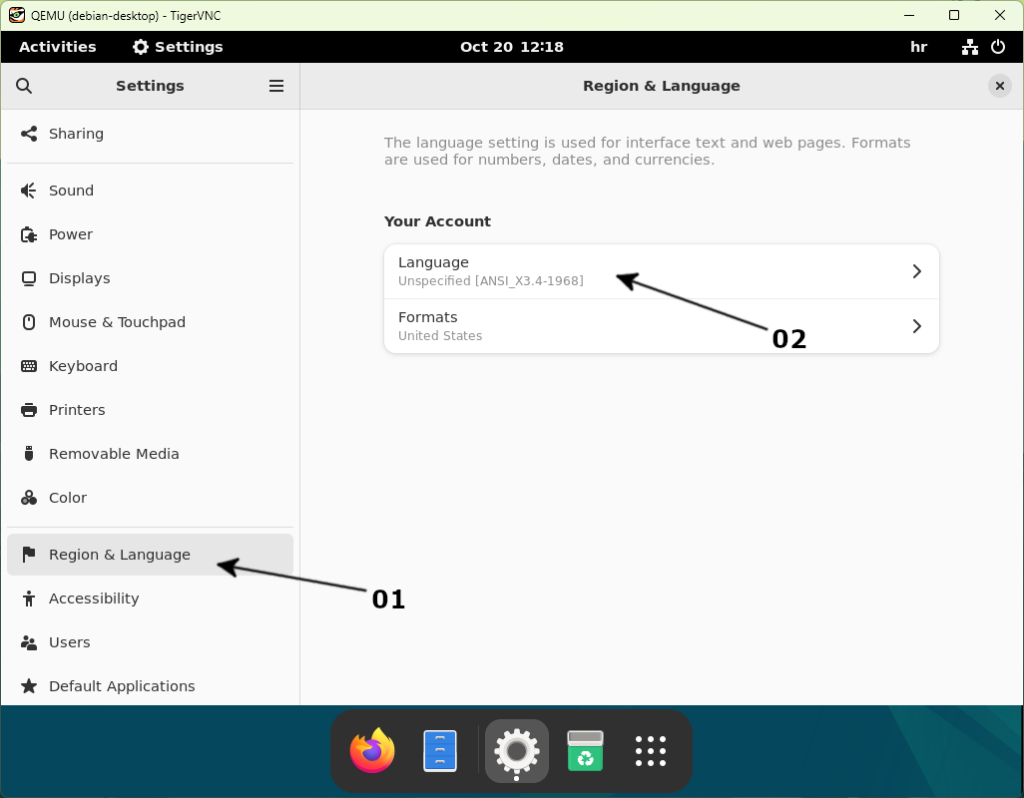Image resolution: width=1024 pixels, height=798 pixels.
Task: Expand the Language row chevron
Action: pos(916,272)
